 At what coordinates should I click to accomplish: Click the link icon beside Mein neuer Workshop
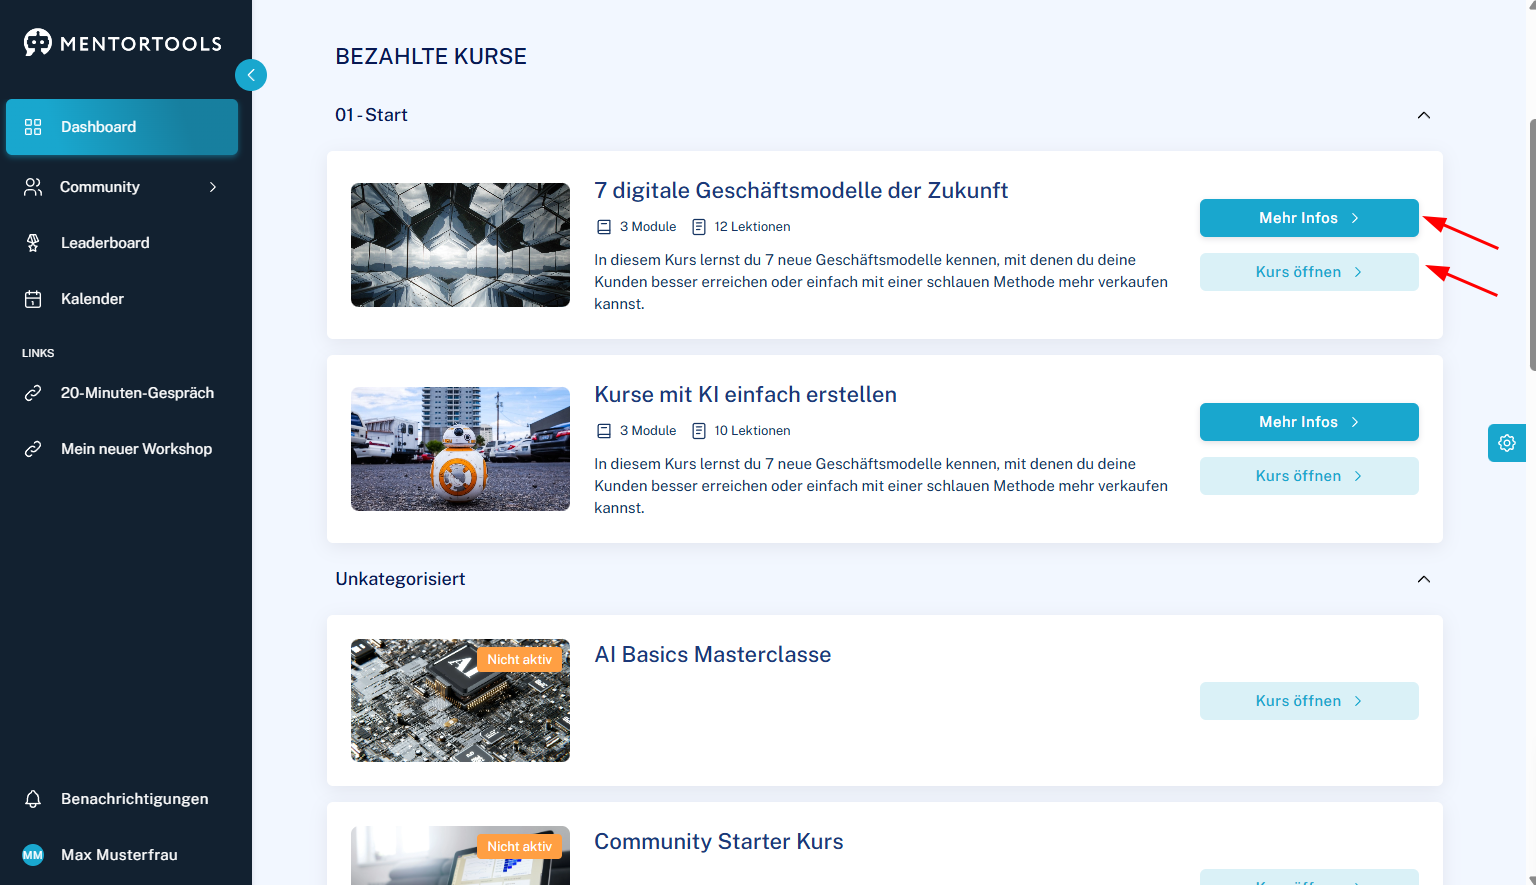pyautogui.click(x=33, y=449)
